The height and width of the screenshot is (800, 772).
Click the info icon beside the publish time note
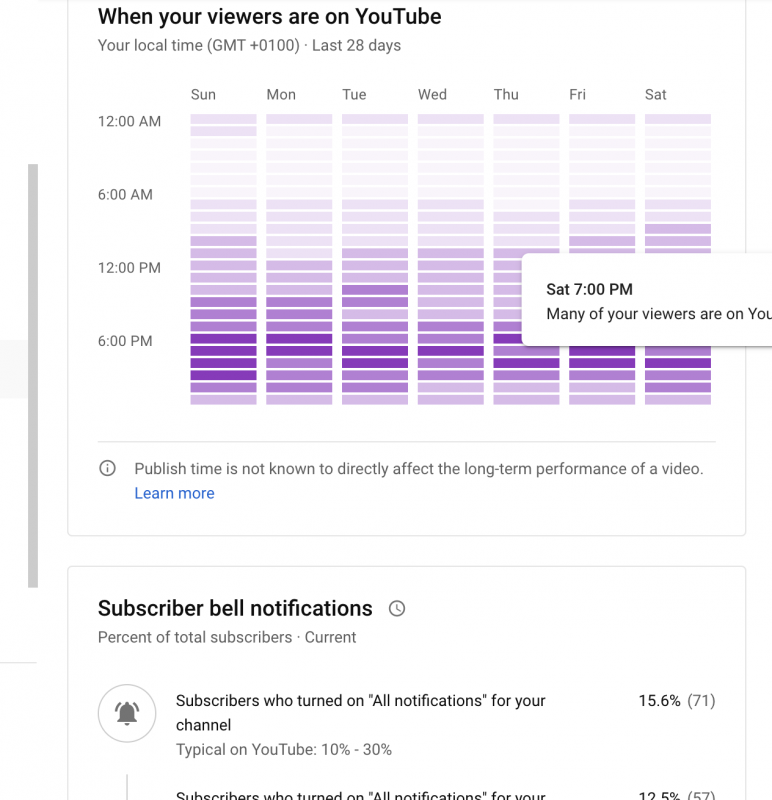107,469
